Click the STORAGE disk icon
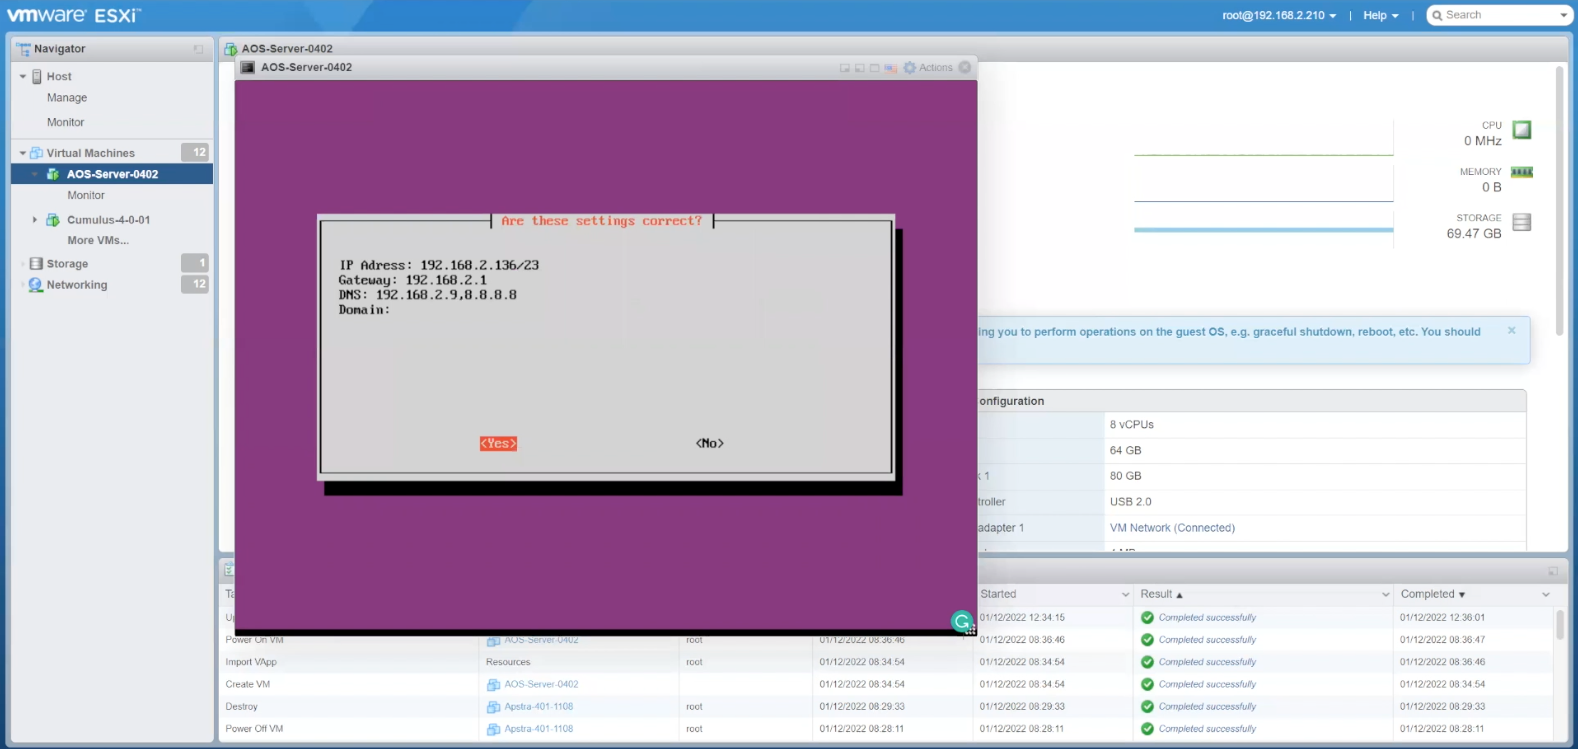The image size is (1578, 749). point(1522,222)
